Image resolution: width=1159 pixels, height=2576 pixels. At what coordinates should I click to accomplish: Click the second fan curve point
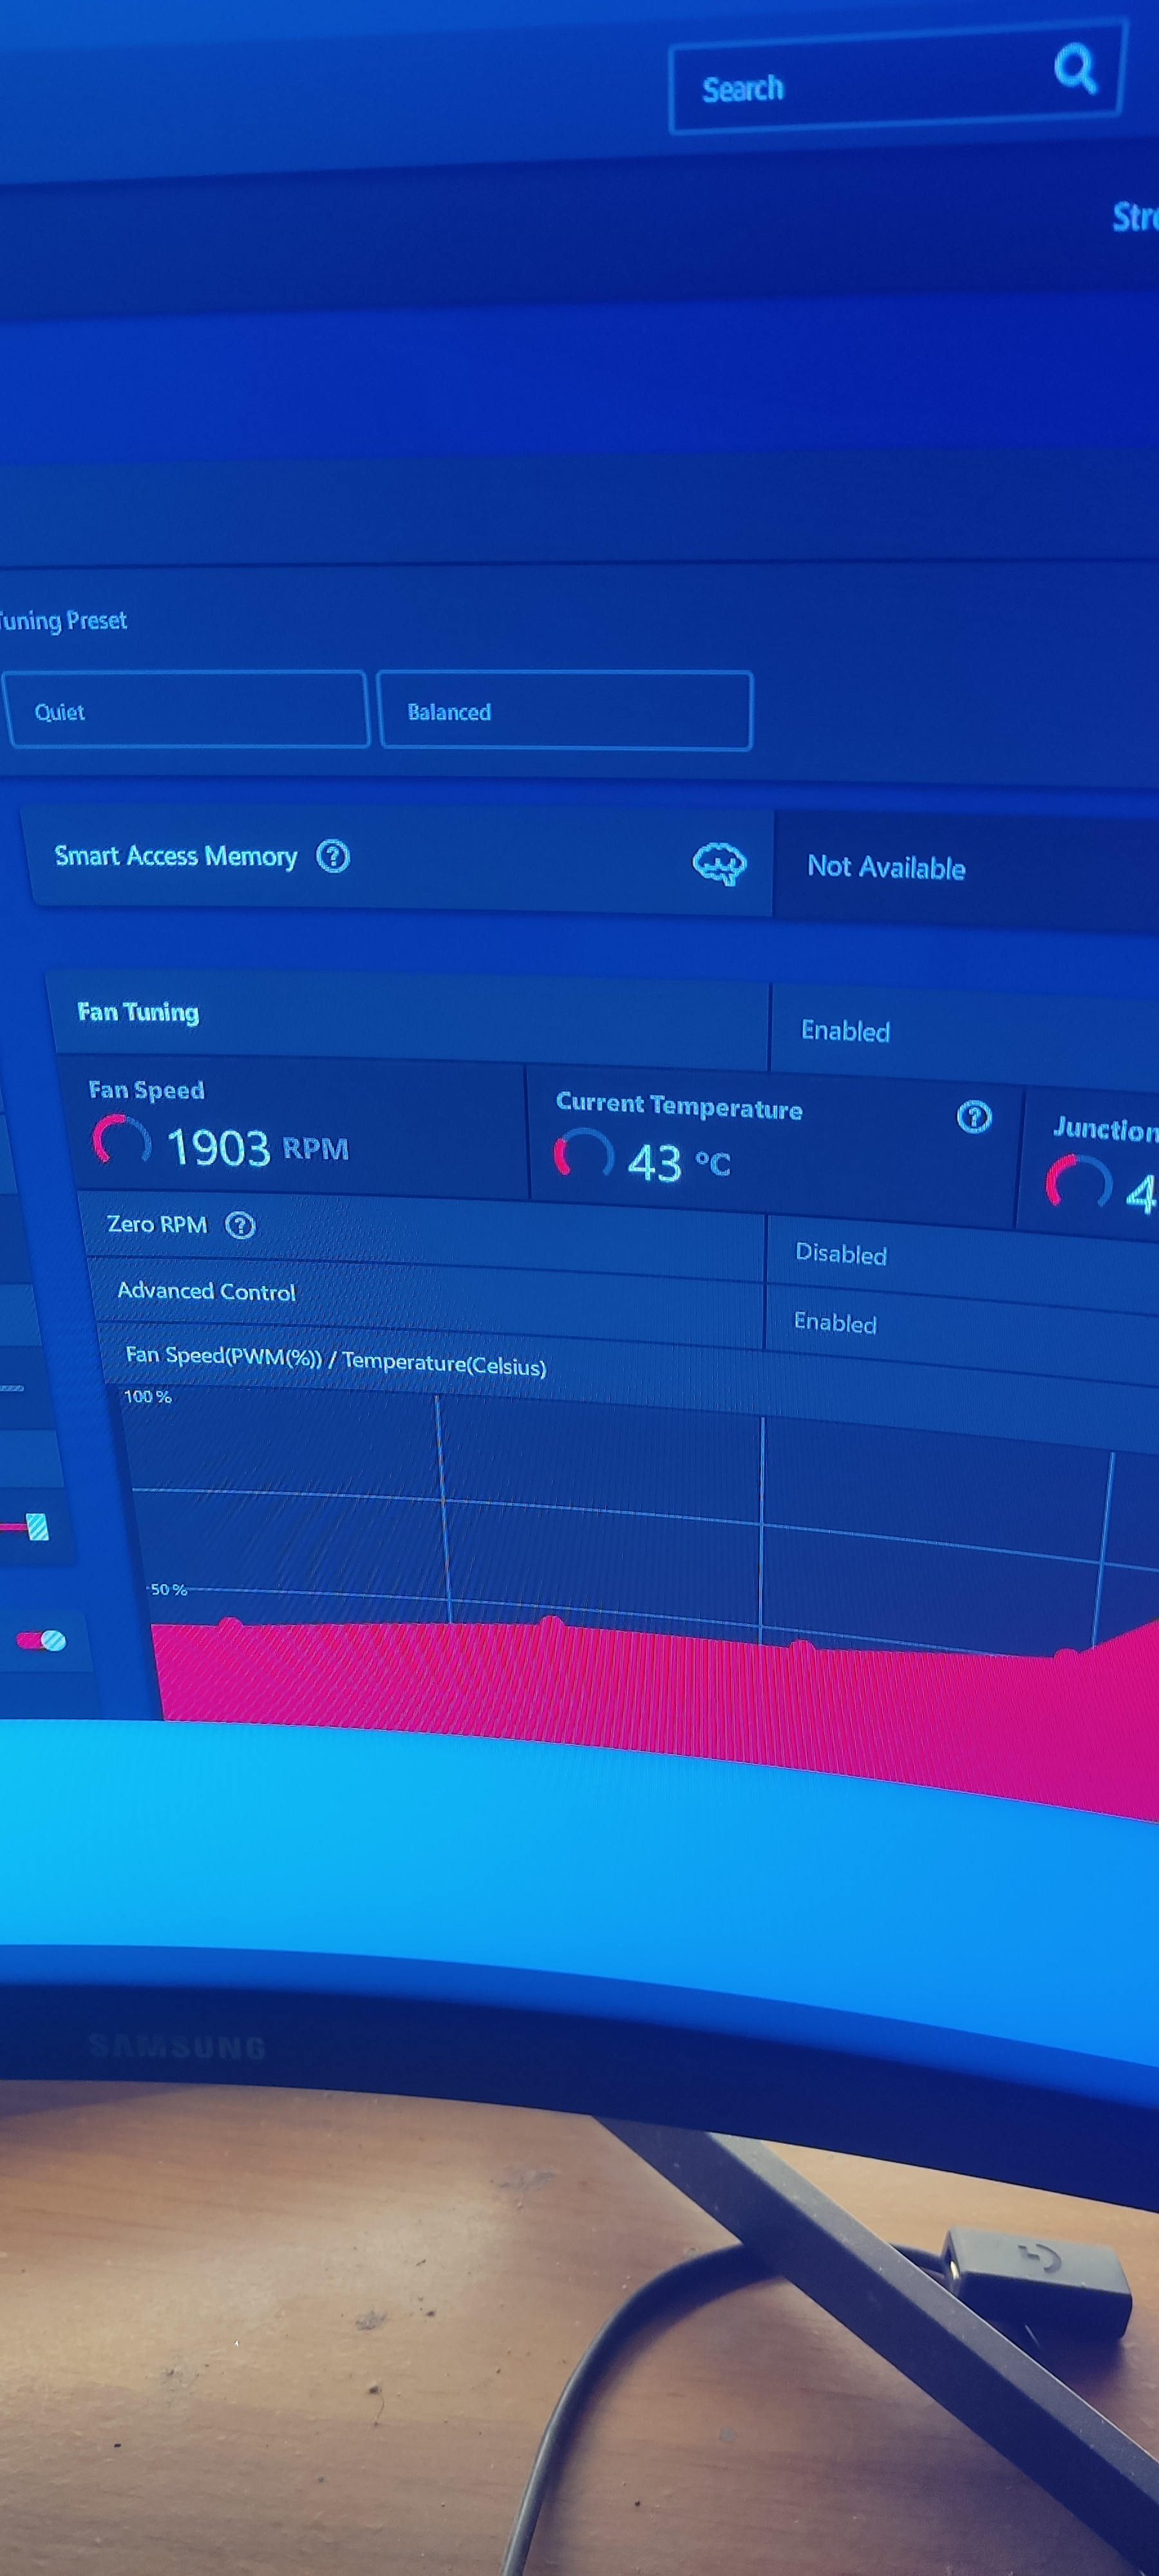(x=551, y=1623)
